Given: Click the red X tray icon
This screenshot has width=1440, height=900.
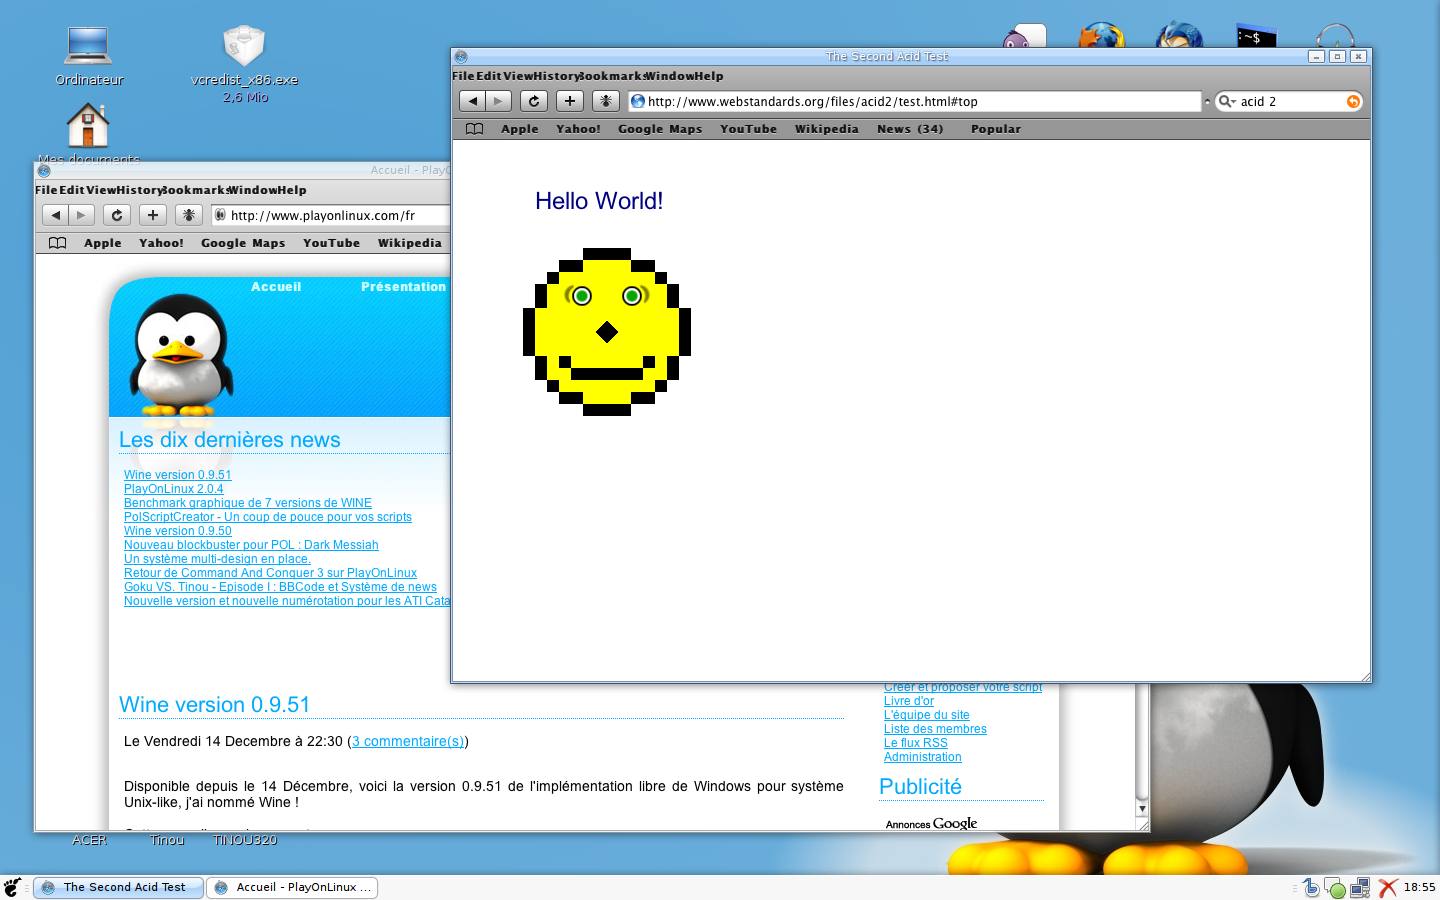Looking at the screenshot, I should (x=1388, y=887).
